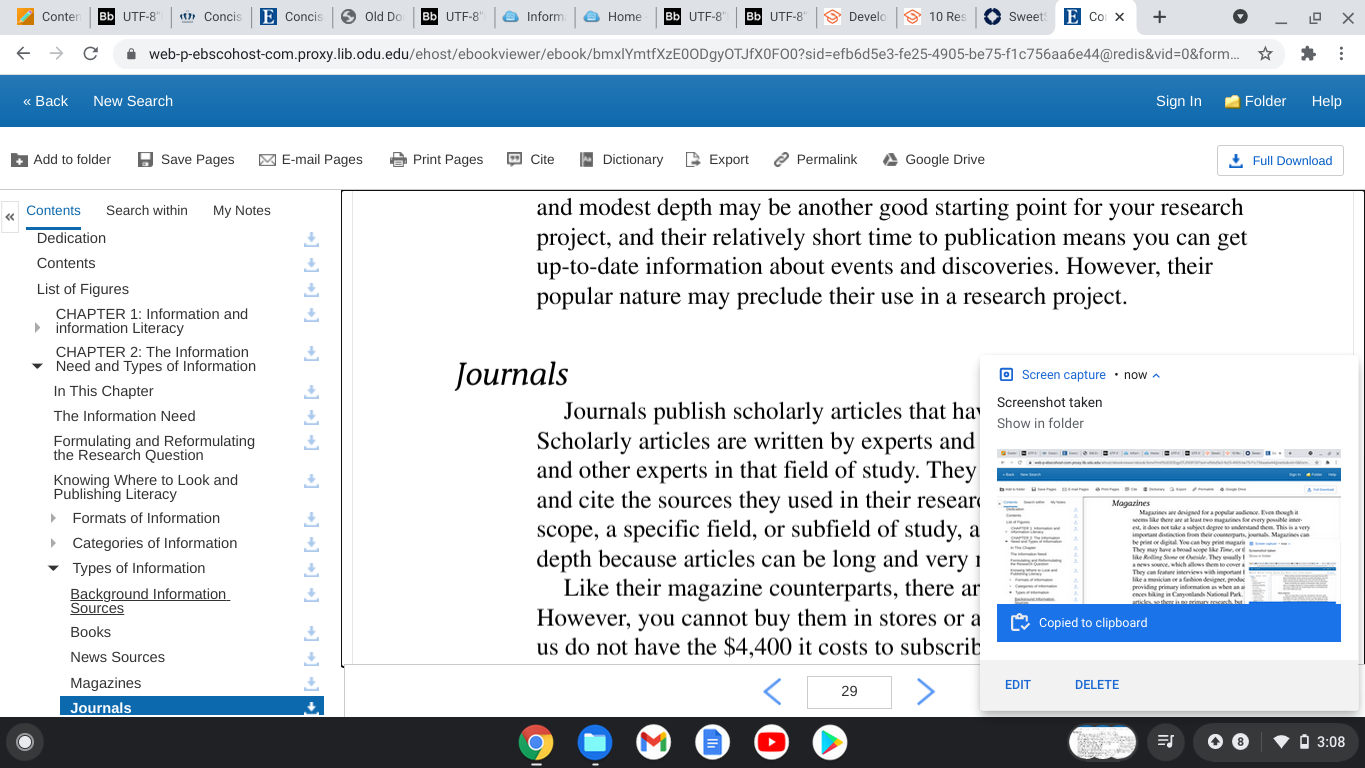This screenshot has height=768, width=1365.
Task: Download CHAPTER 1 section
Action: click(x=312, y=316)
